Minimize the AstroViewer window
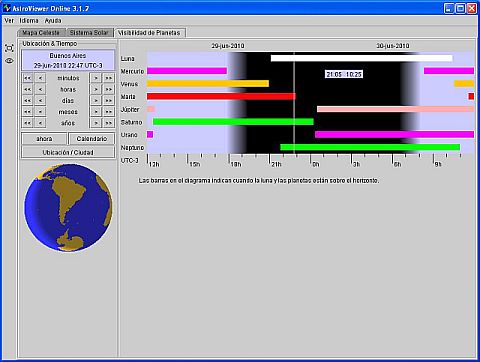The width and height of the screenshot is (480, 362). coord(449,8)
